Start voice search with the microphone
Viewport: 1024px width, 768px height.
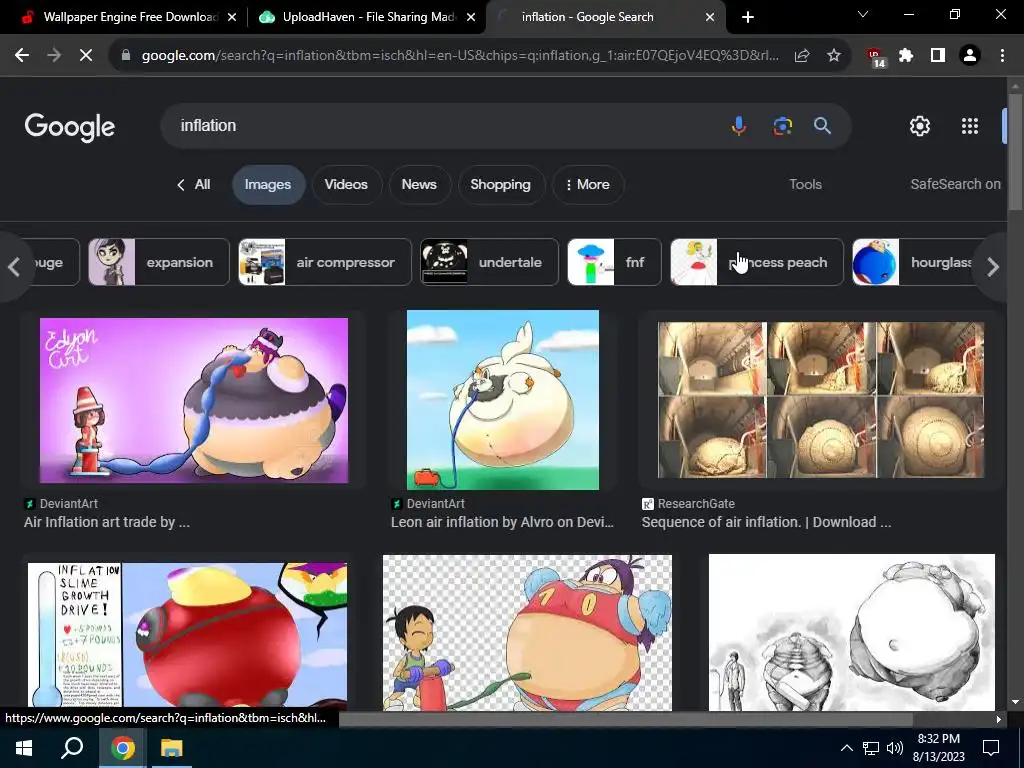coord(739,125)
